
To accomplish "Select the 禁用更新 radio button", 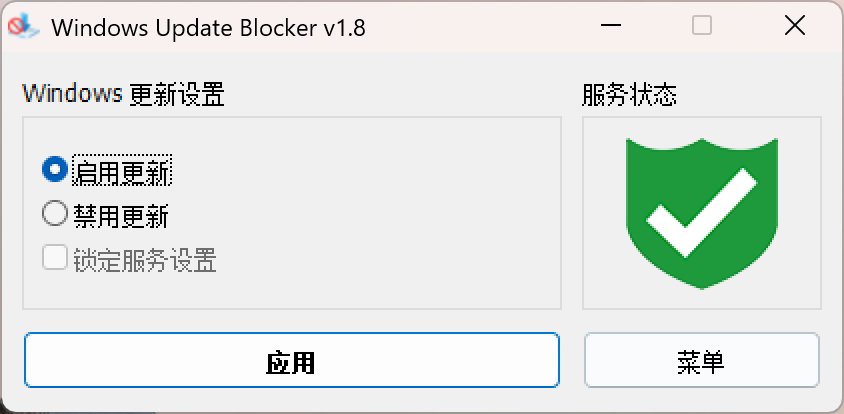I will click(x=55, y=214).
